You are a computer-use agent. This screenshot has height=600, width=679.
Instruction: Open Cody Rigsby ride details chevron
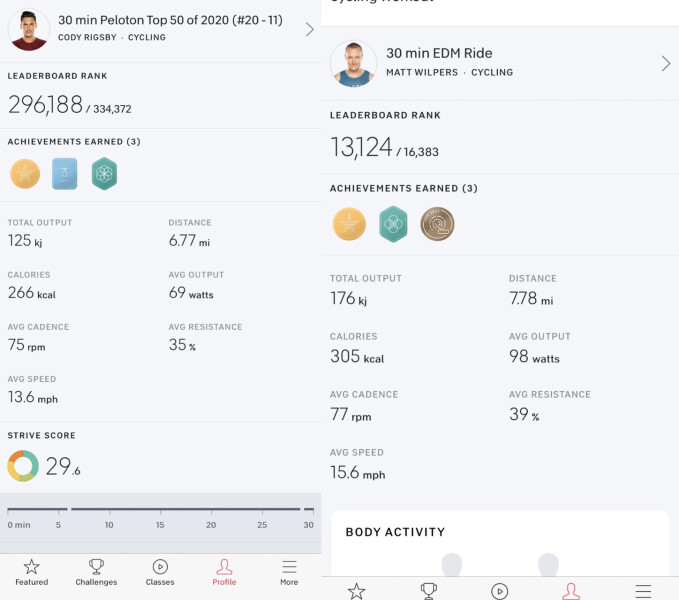(309, 29)
